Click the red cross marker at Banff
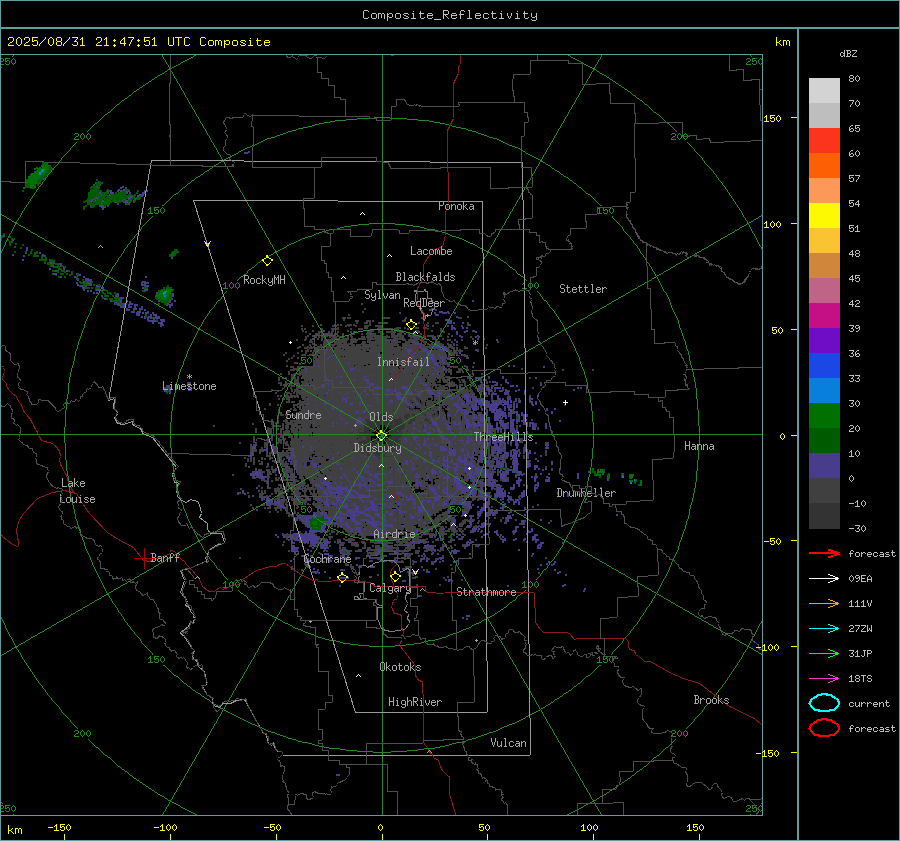 pyautogui.click(x=143, y=558)
